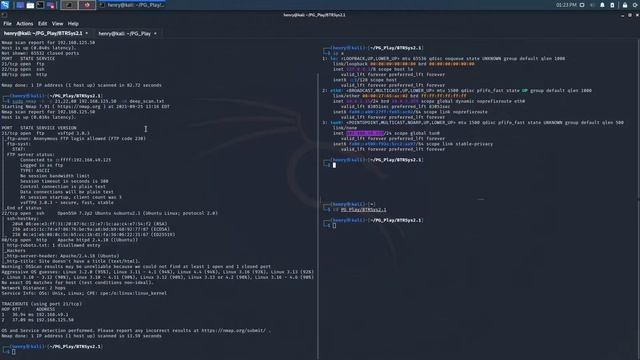Open the Edit menu
This screenshot has height=360, width=640.
pos(42,24)
